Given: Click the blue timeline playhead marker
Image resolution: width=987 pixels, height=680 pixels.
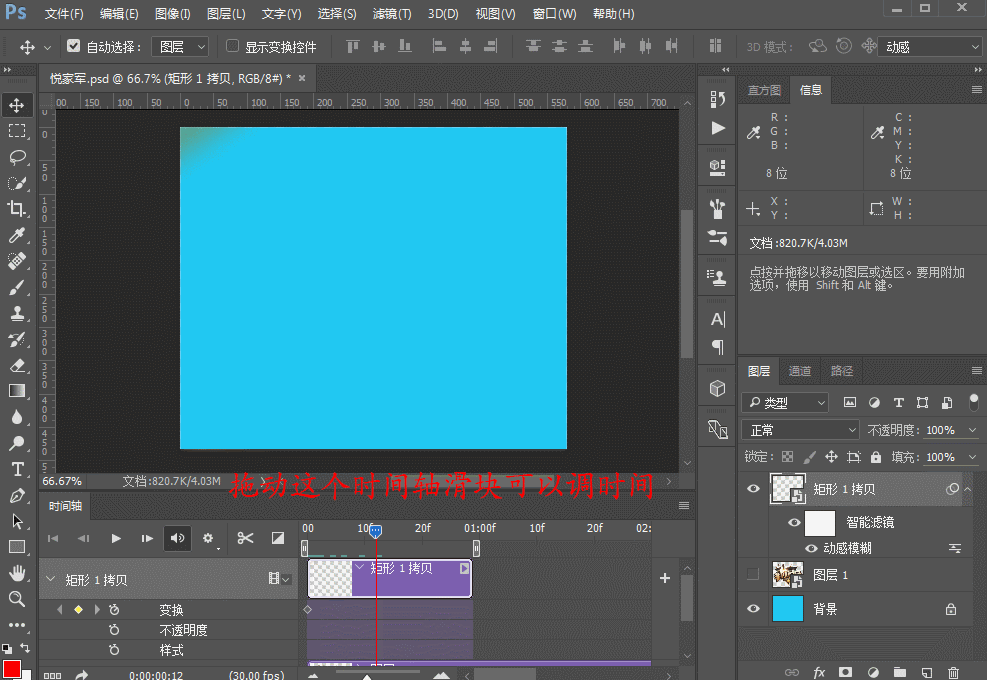Looking at the screenshot, I should [x=375, y=531].
